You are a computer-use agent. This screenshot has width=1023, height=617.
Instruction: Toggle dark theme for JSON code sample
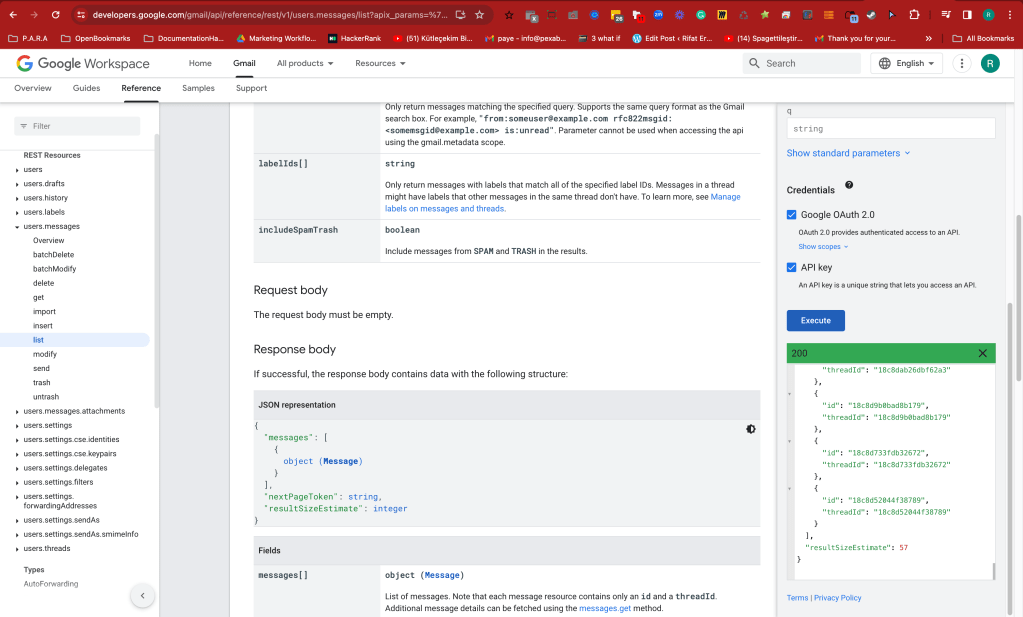[x=751, y=429]
